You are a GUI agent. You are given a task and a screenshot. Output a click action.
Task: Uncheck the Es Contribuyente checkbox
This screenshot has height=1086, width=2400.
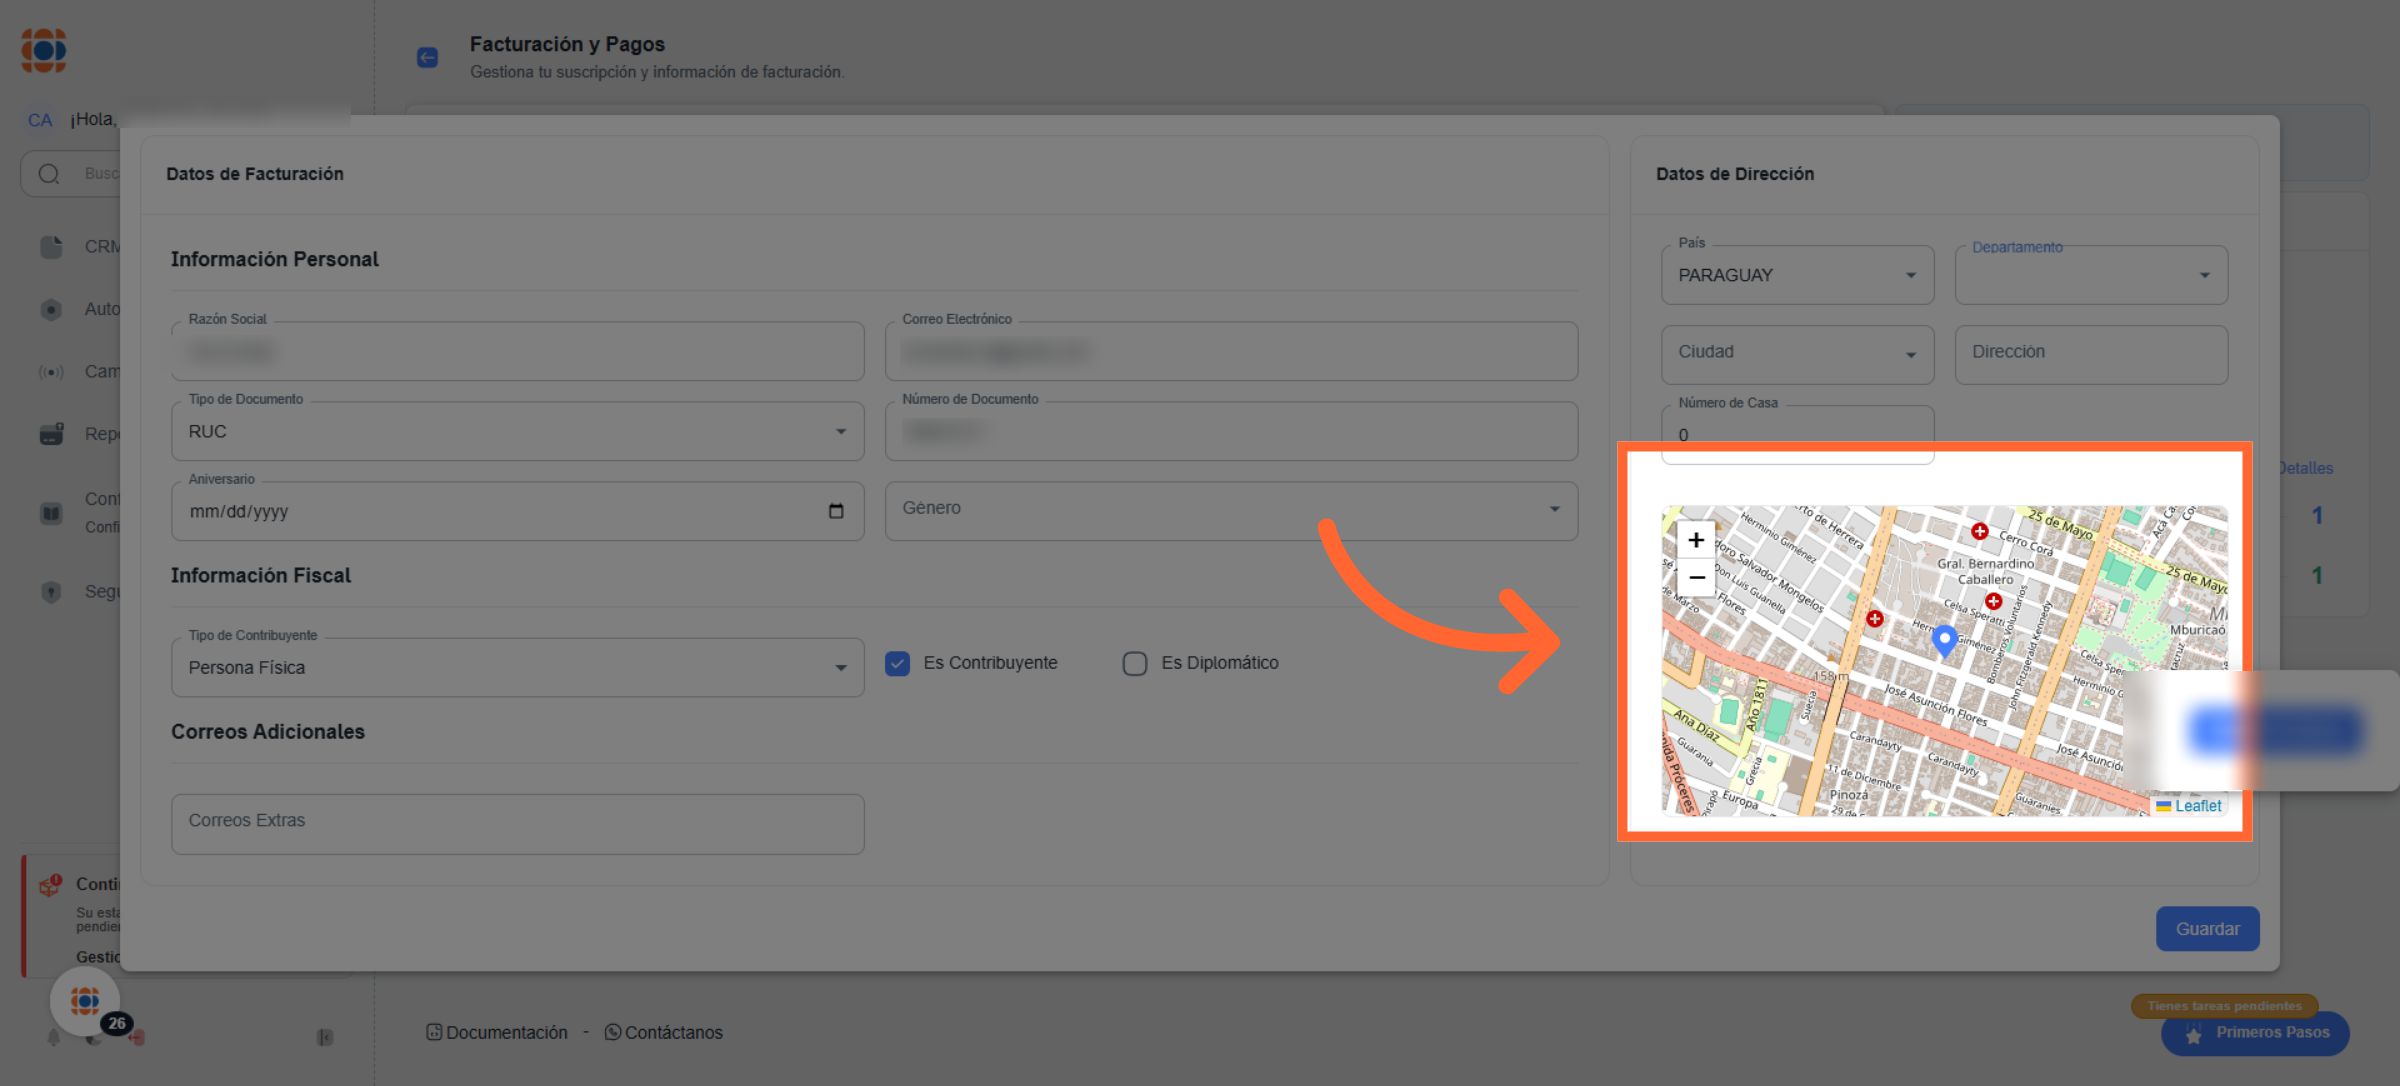(897, 663)
